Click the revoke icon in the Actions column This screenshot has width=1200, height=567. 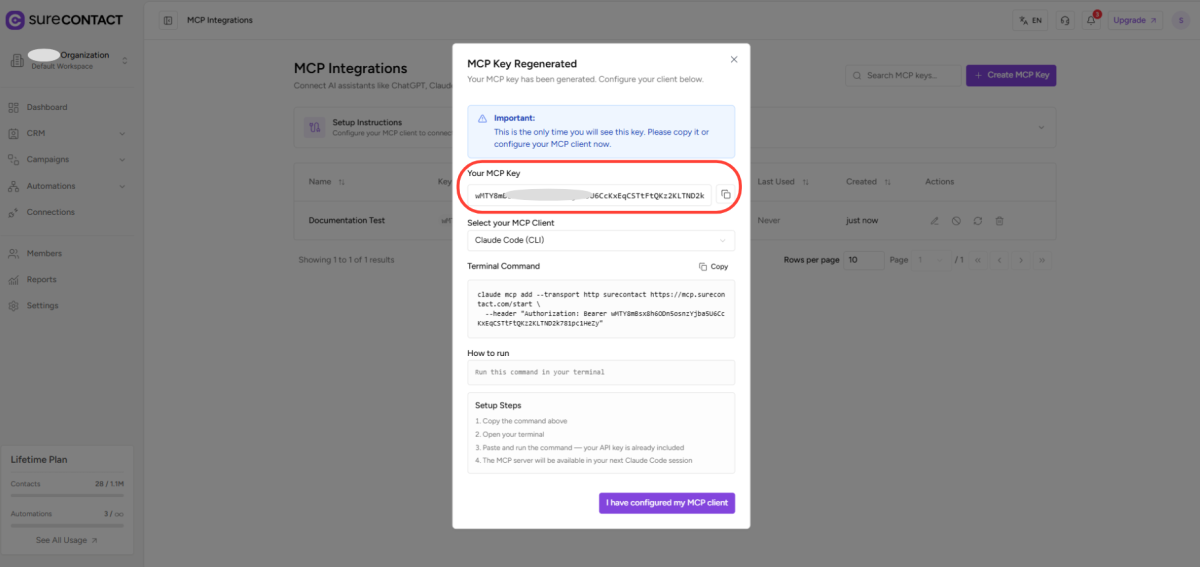(x=956, y=220)
